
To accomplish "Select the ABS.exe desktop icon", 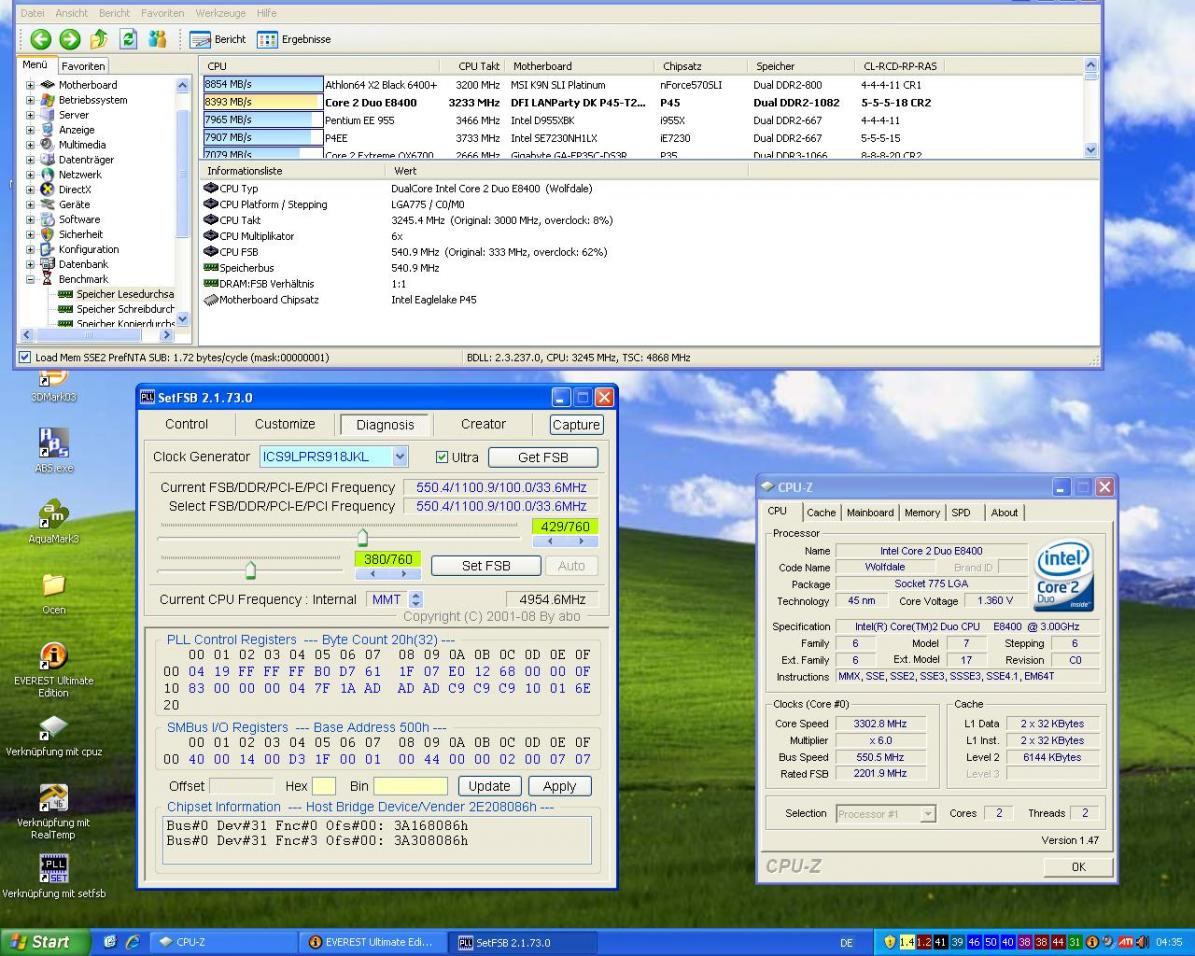I will coord(53,450).
